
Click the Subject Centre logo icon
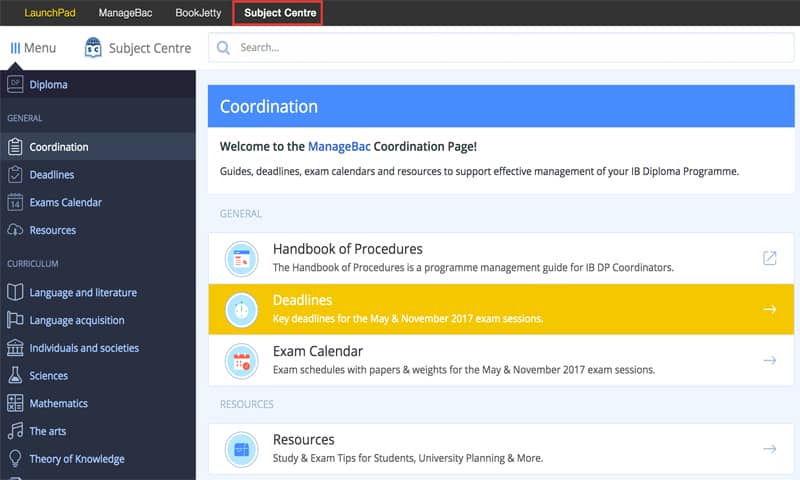click(93, 48)
